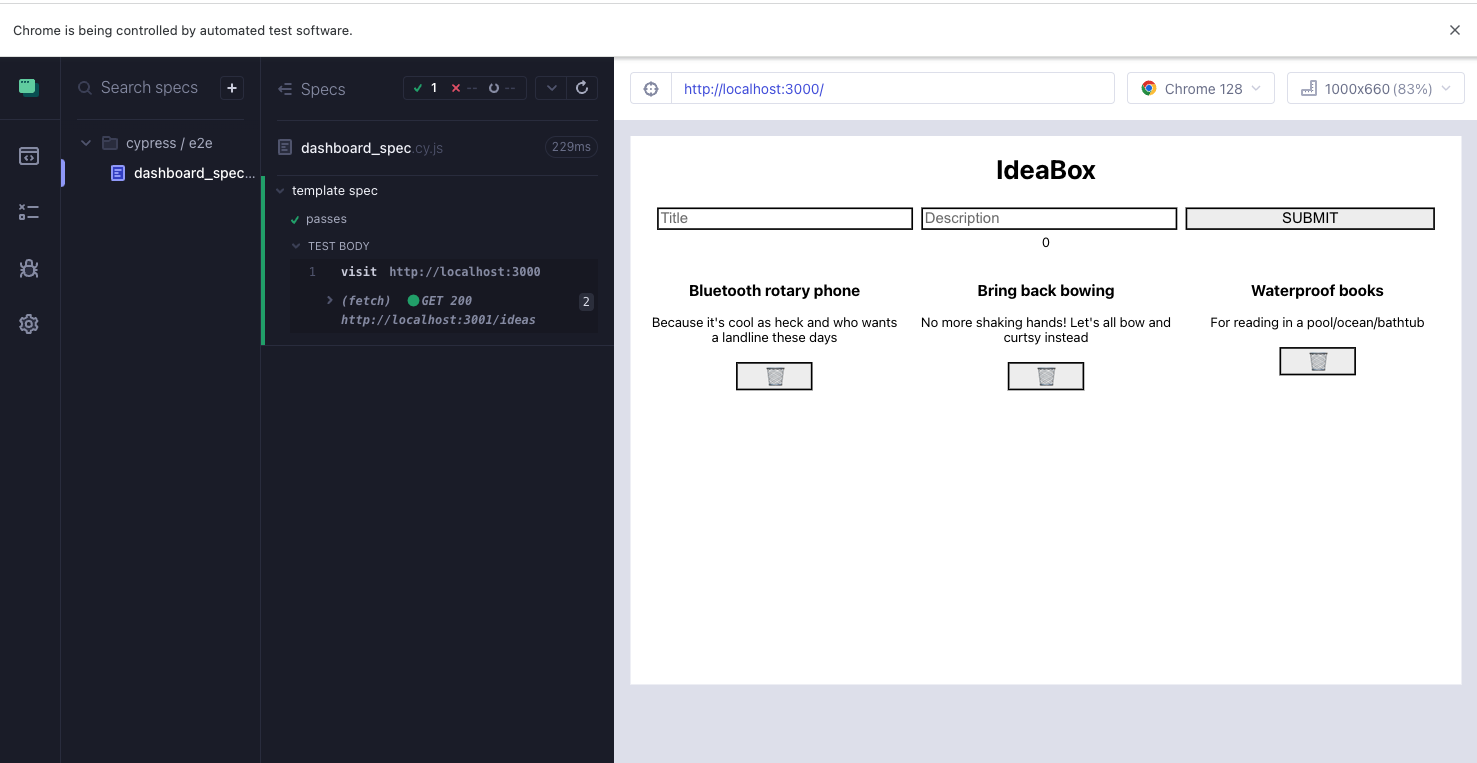Image resolution: width=1477 pixels, height=763 pixels.
Task: Click the Cypress logo in the sidebar
Action: click(29, 87)
